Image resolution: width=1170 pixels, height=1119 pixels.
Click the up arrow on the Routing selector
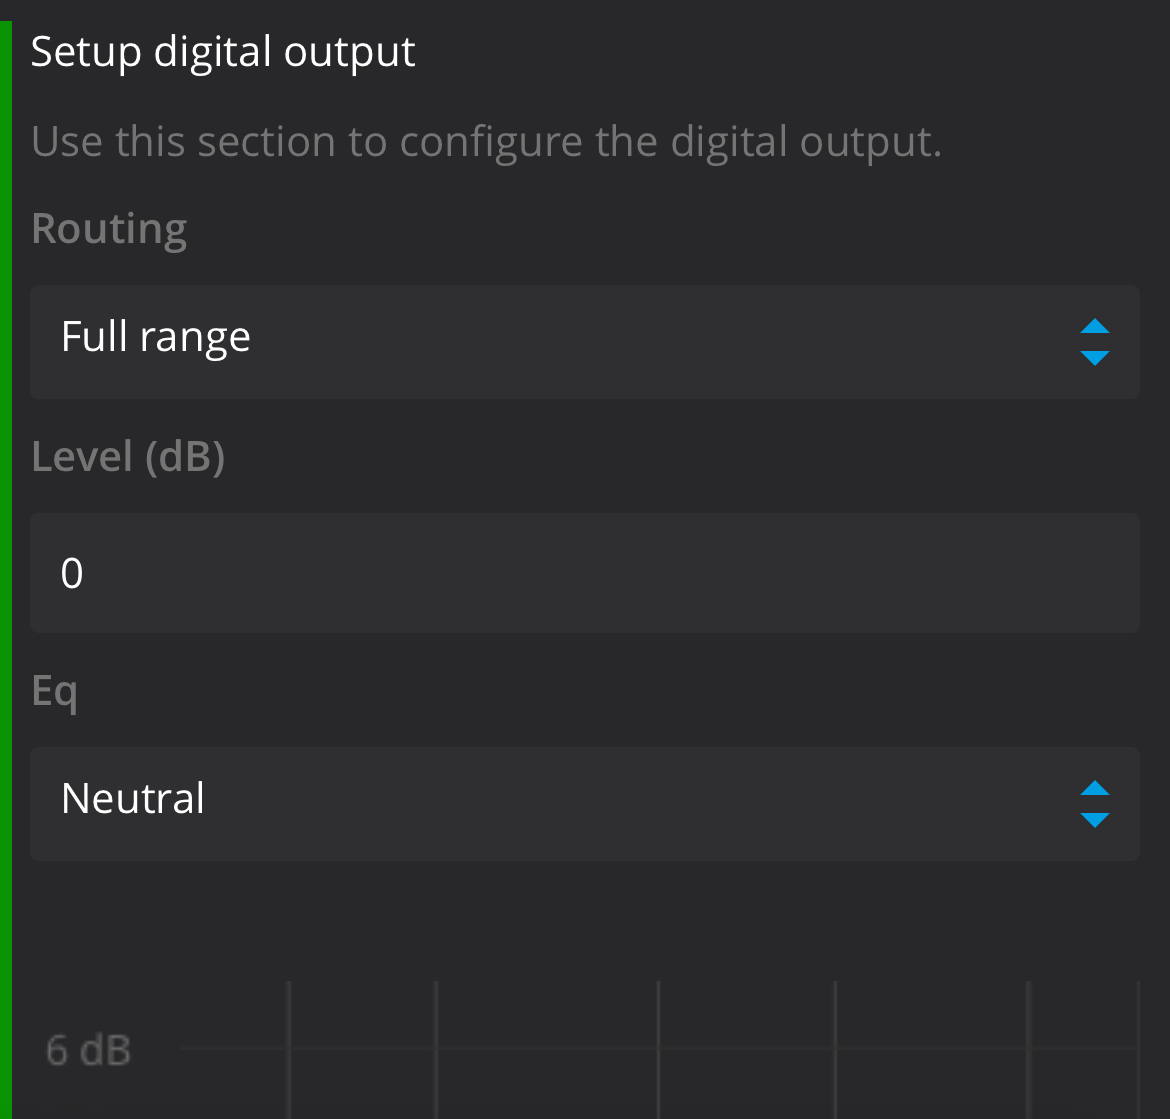pos(1095,326)
